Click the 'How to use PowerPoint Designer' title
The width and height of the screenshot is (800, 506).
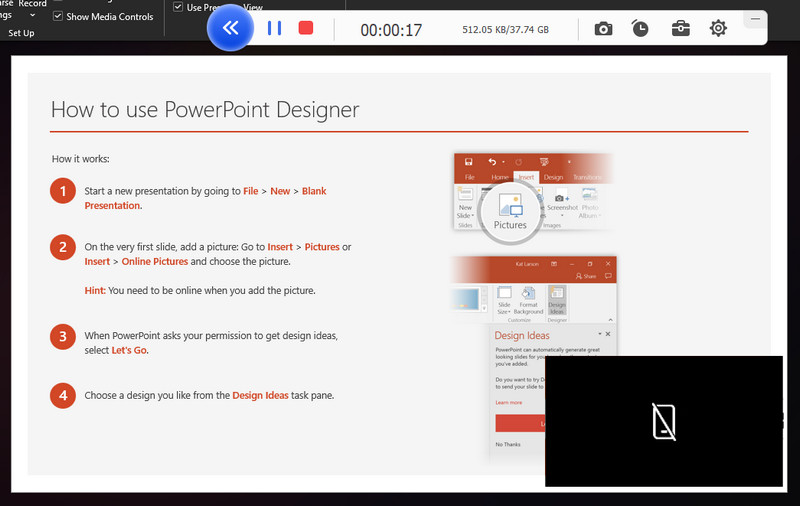[x=205, y=110]
